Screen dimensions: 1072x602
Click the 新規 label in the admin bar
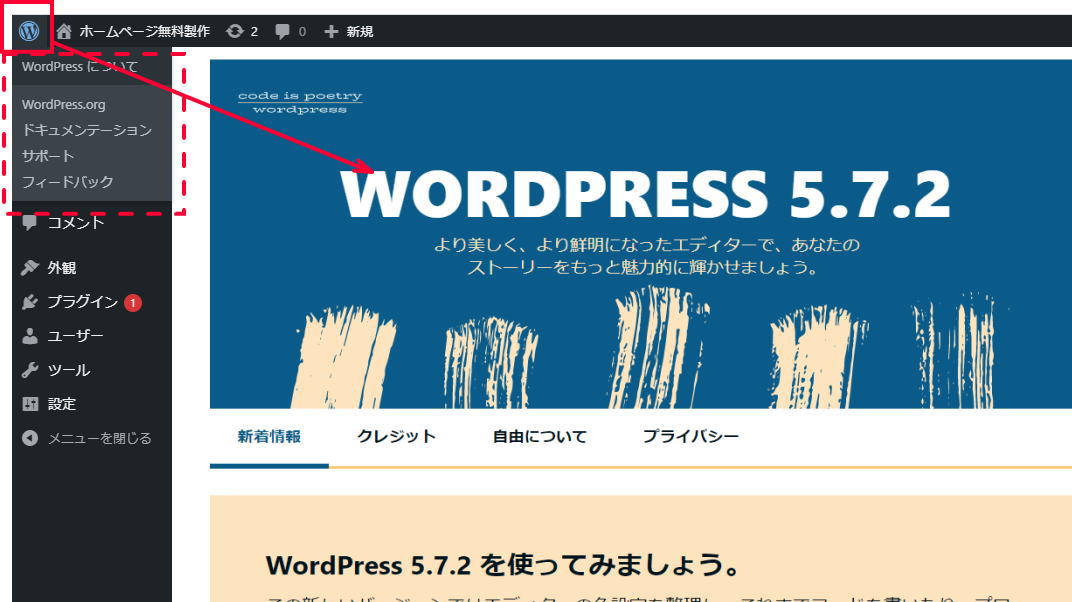pyautogui.click(x=360, y=31)
